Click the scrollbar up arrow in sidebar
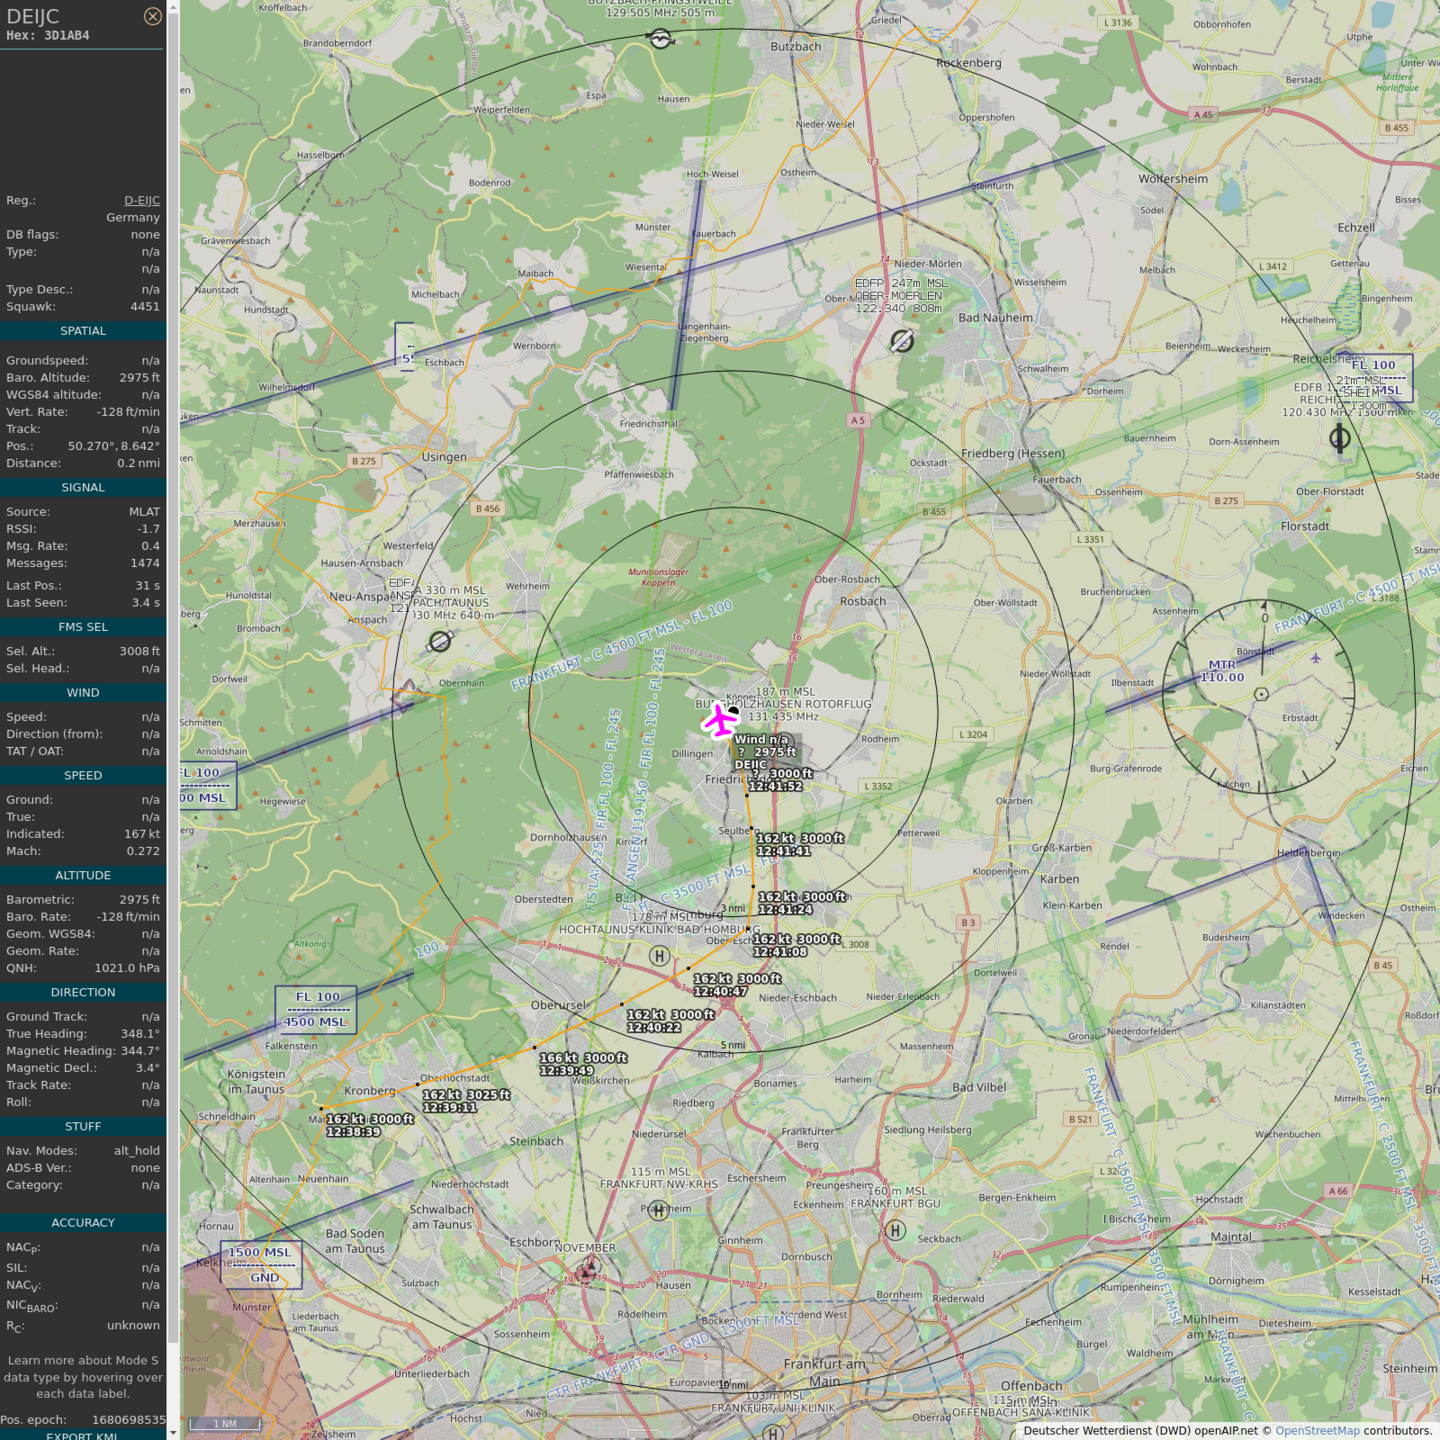 [x=173, y=7]
